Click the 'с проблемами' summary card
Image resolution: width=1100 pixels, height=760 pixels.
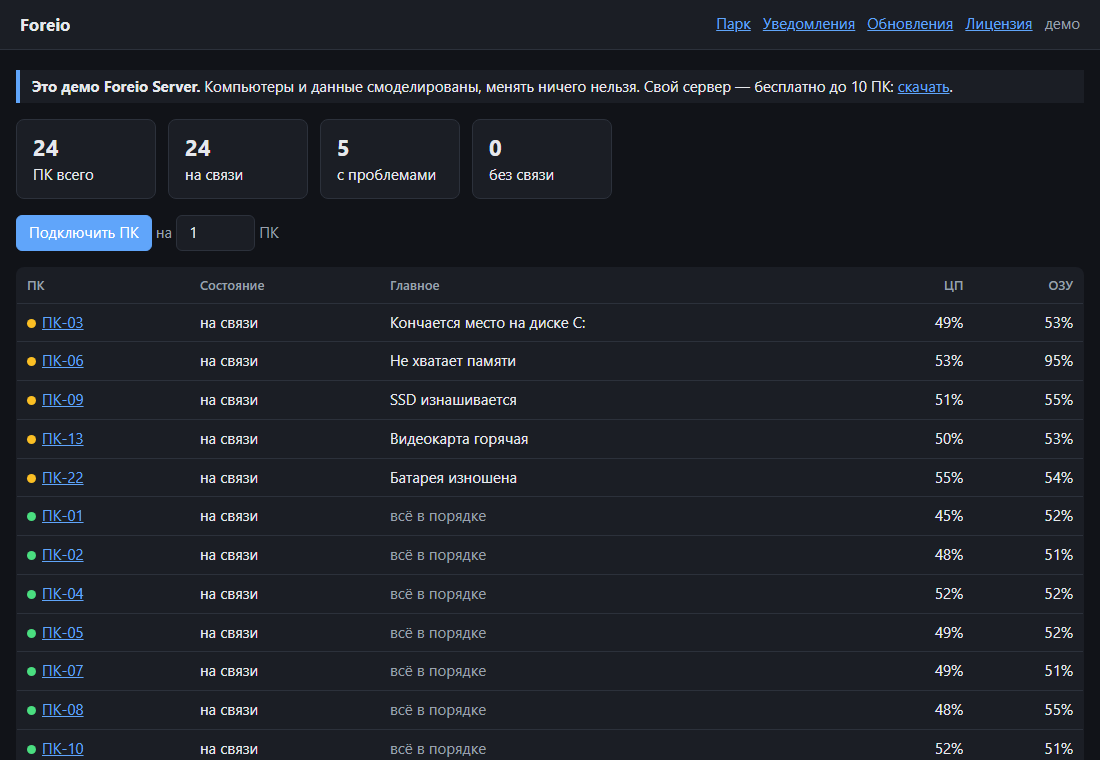click(x=390, y=159)
